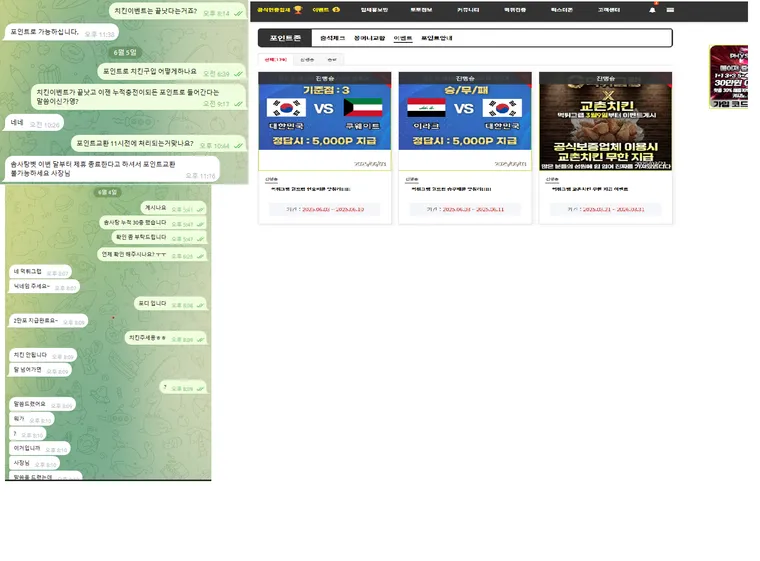Open the 커뮤니티 menu in the top navigation
Screen dimensions: 760x561
click(x=468, y=10)
